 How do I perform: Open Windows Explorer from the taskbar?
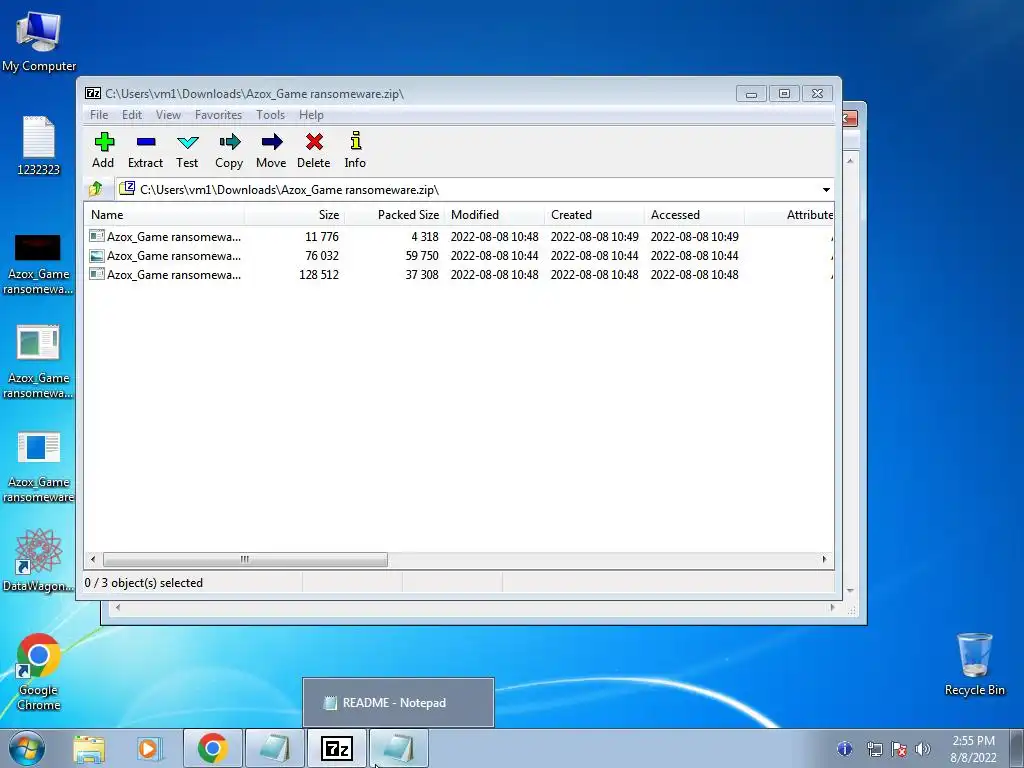tap(89, 749)
